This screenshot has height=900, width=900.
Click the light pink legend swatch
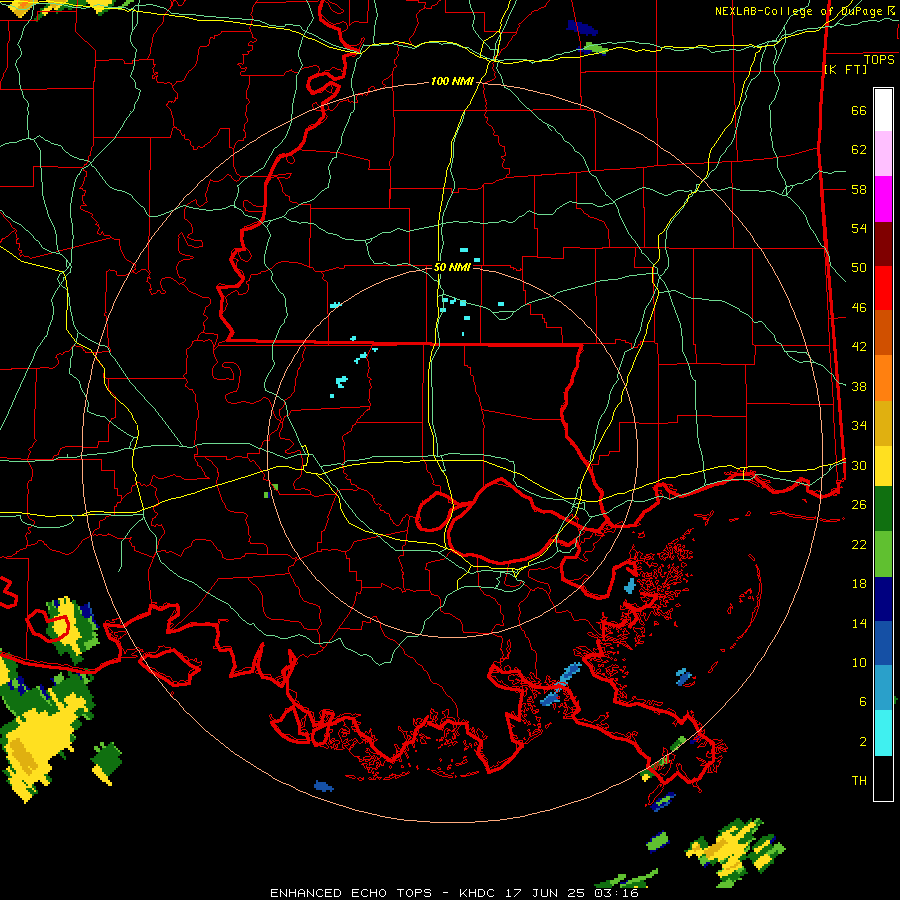(883, 154)
